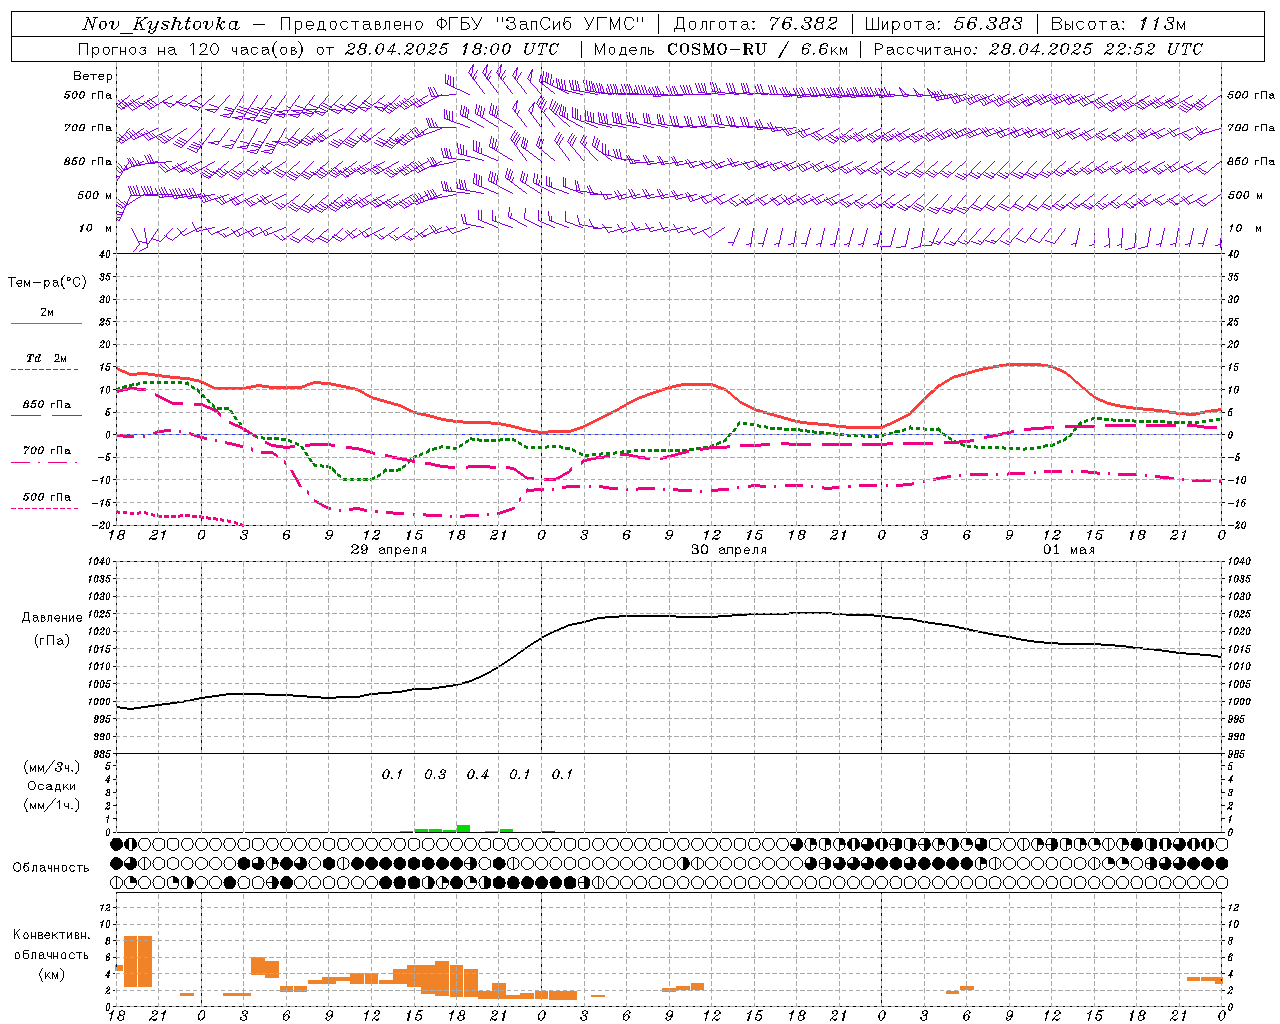Select the date label 29 апреля
Viewport: 1280px width, 1024px height.
point(389,550)
